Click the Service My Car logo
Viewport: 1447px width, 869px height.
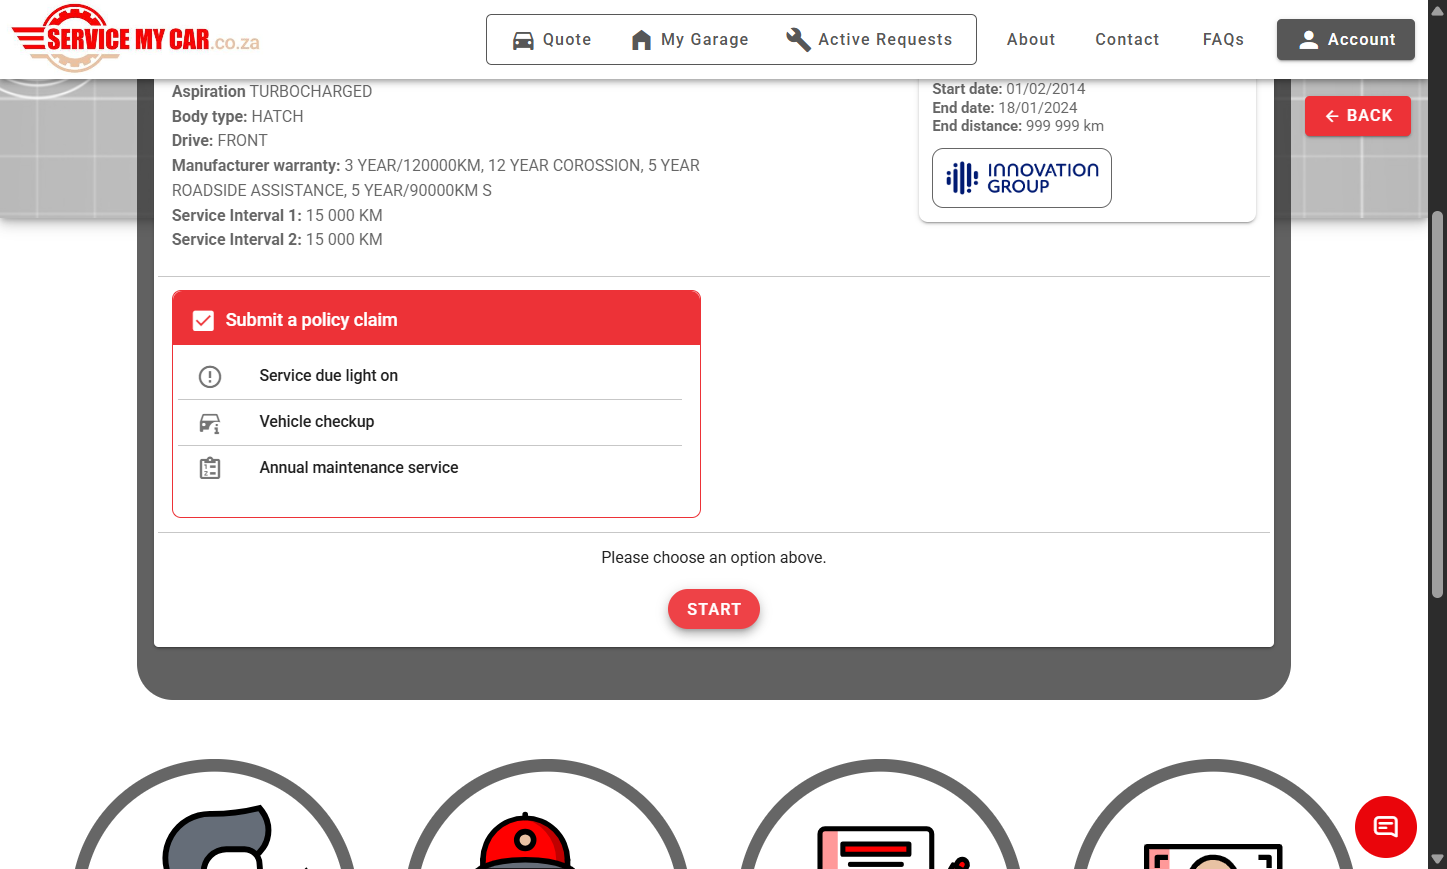pyautogui.click(x=135, y=39)
